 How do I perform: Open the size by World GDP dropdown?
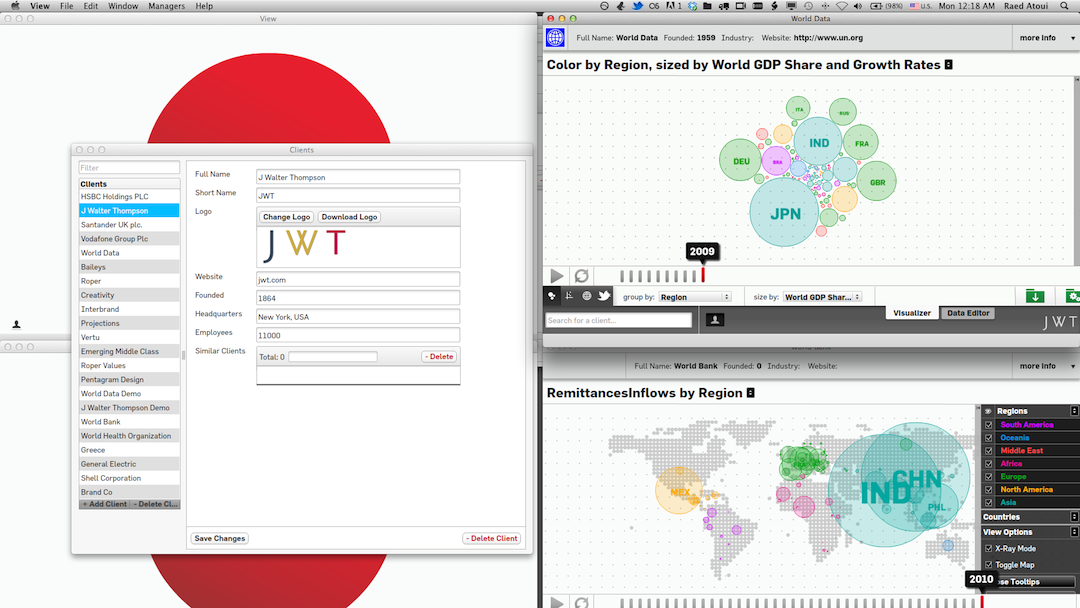click(821, 297)
